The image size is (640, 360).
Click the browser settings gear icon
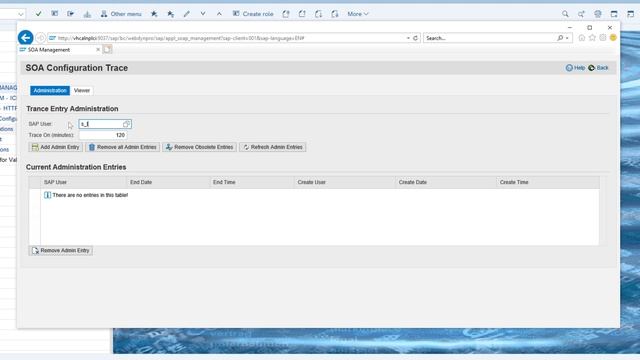tap(603, 38)
